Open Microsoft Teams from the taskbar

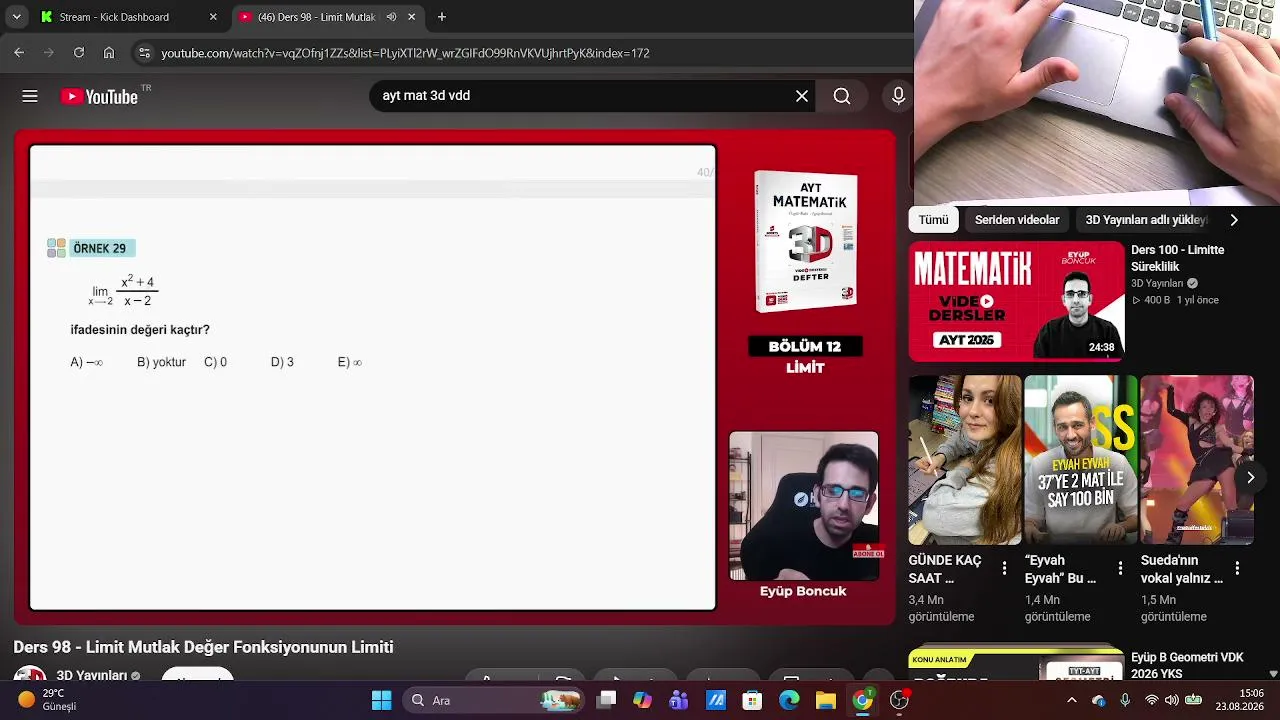679,700
